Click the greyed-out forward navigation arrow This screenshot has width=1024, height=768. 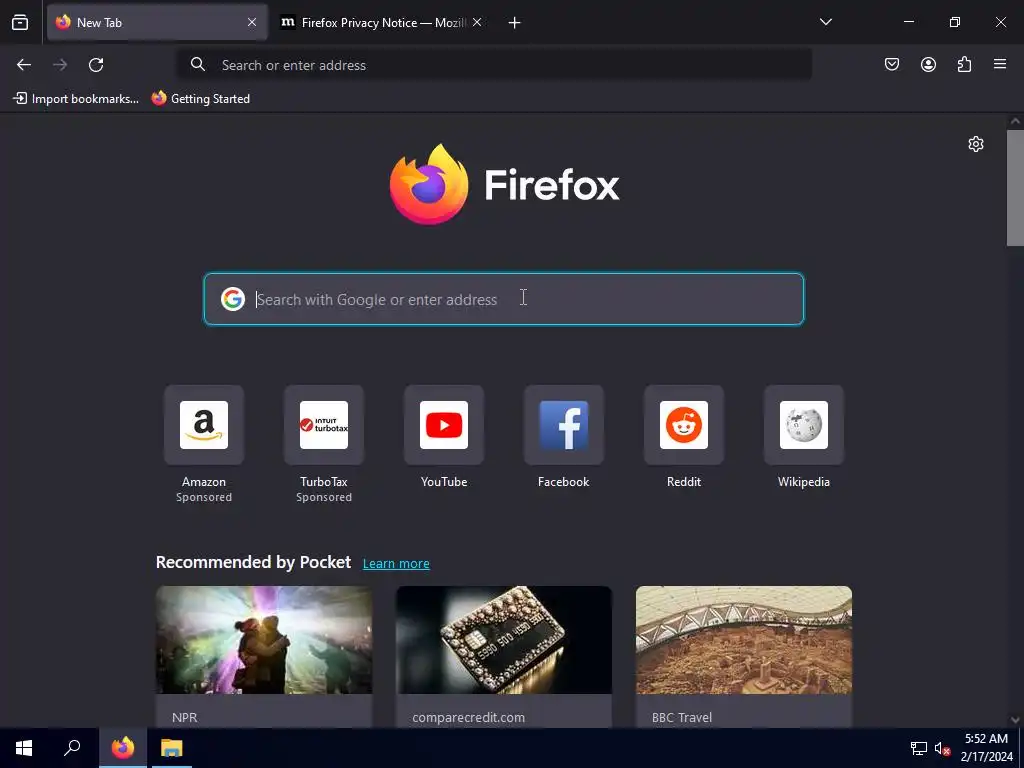(x=60, y=65)
